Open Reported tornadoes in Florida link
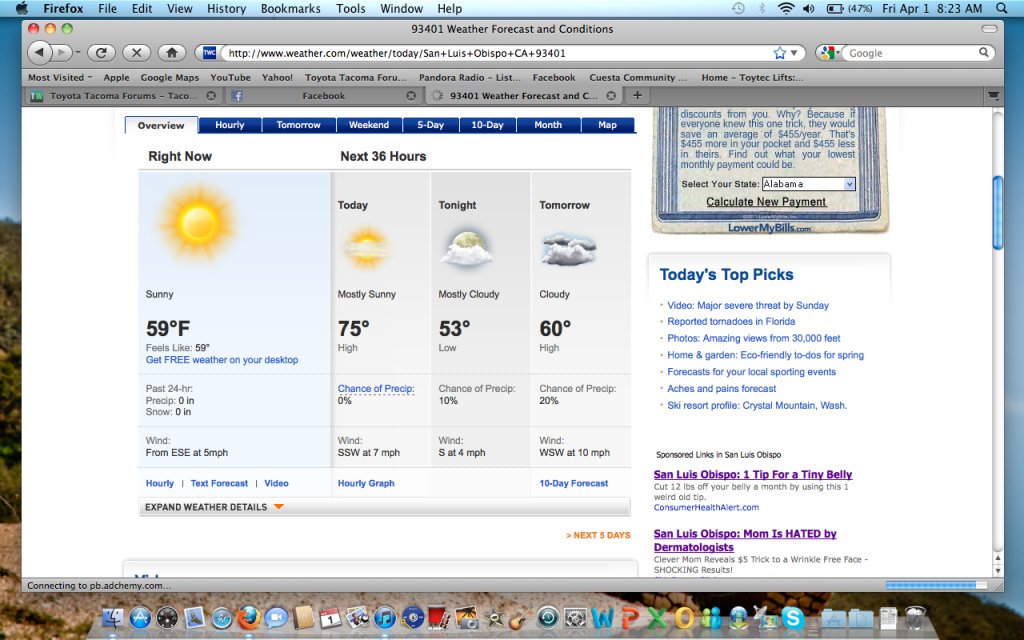This screenshot has width=1024, height=640. [x=731, y=321]
